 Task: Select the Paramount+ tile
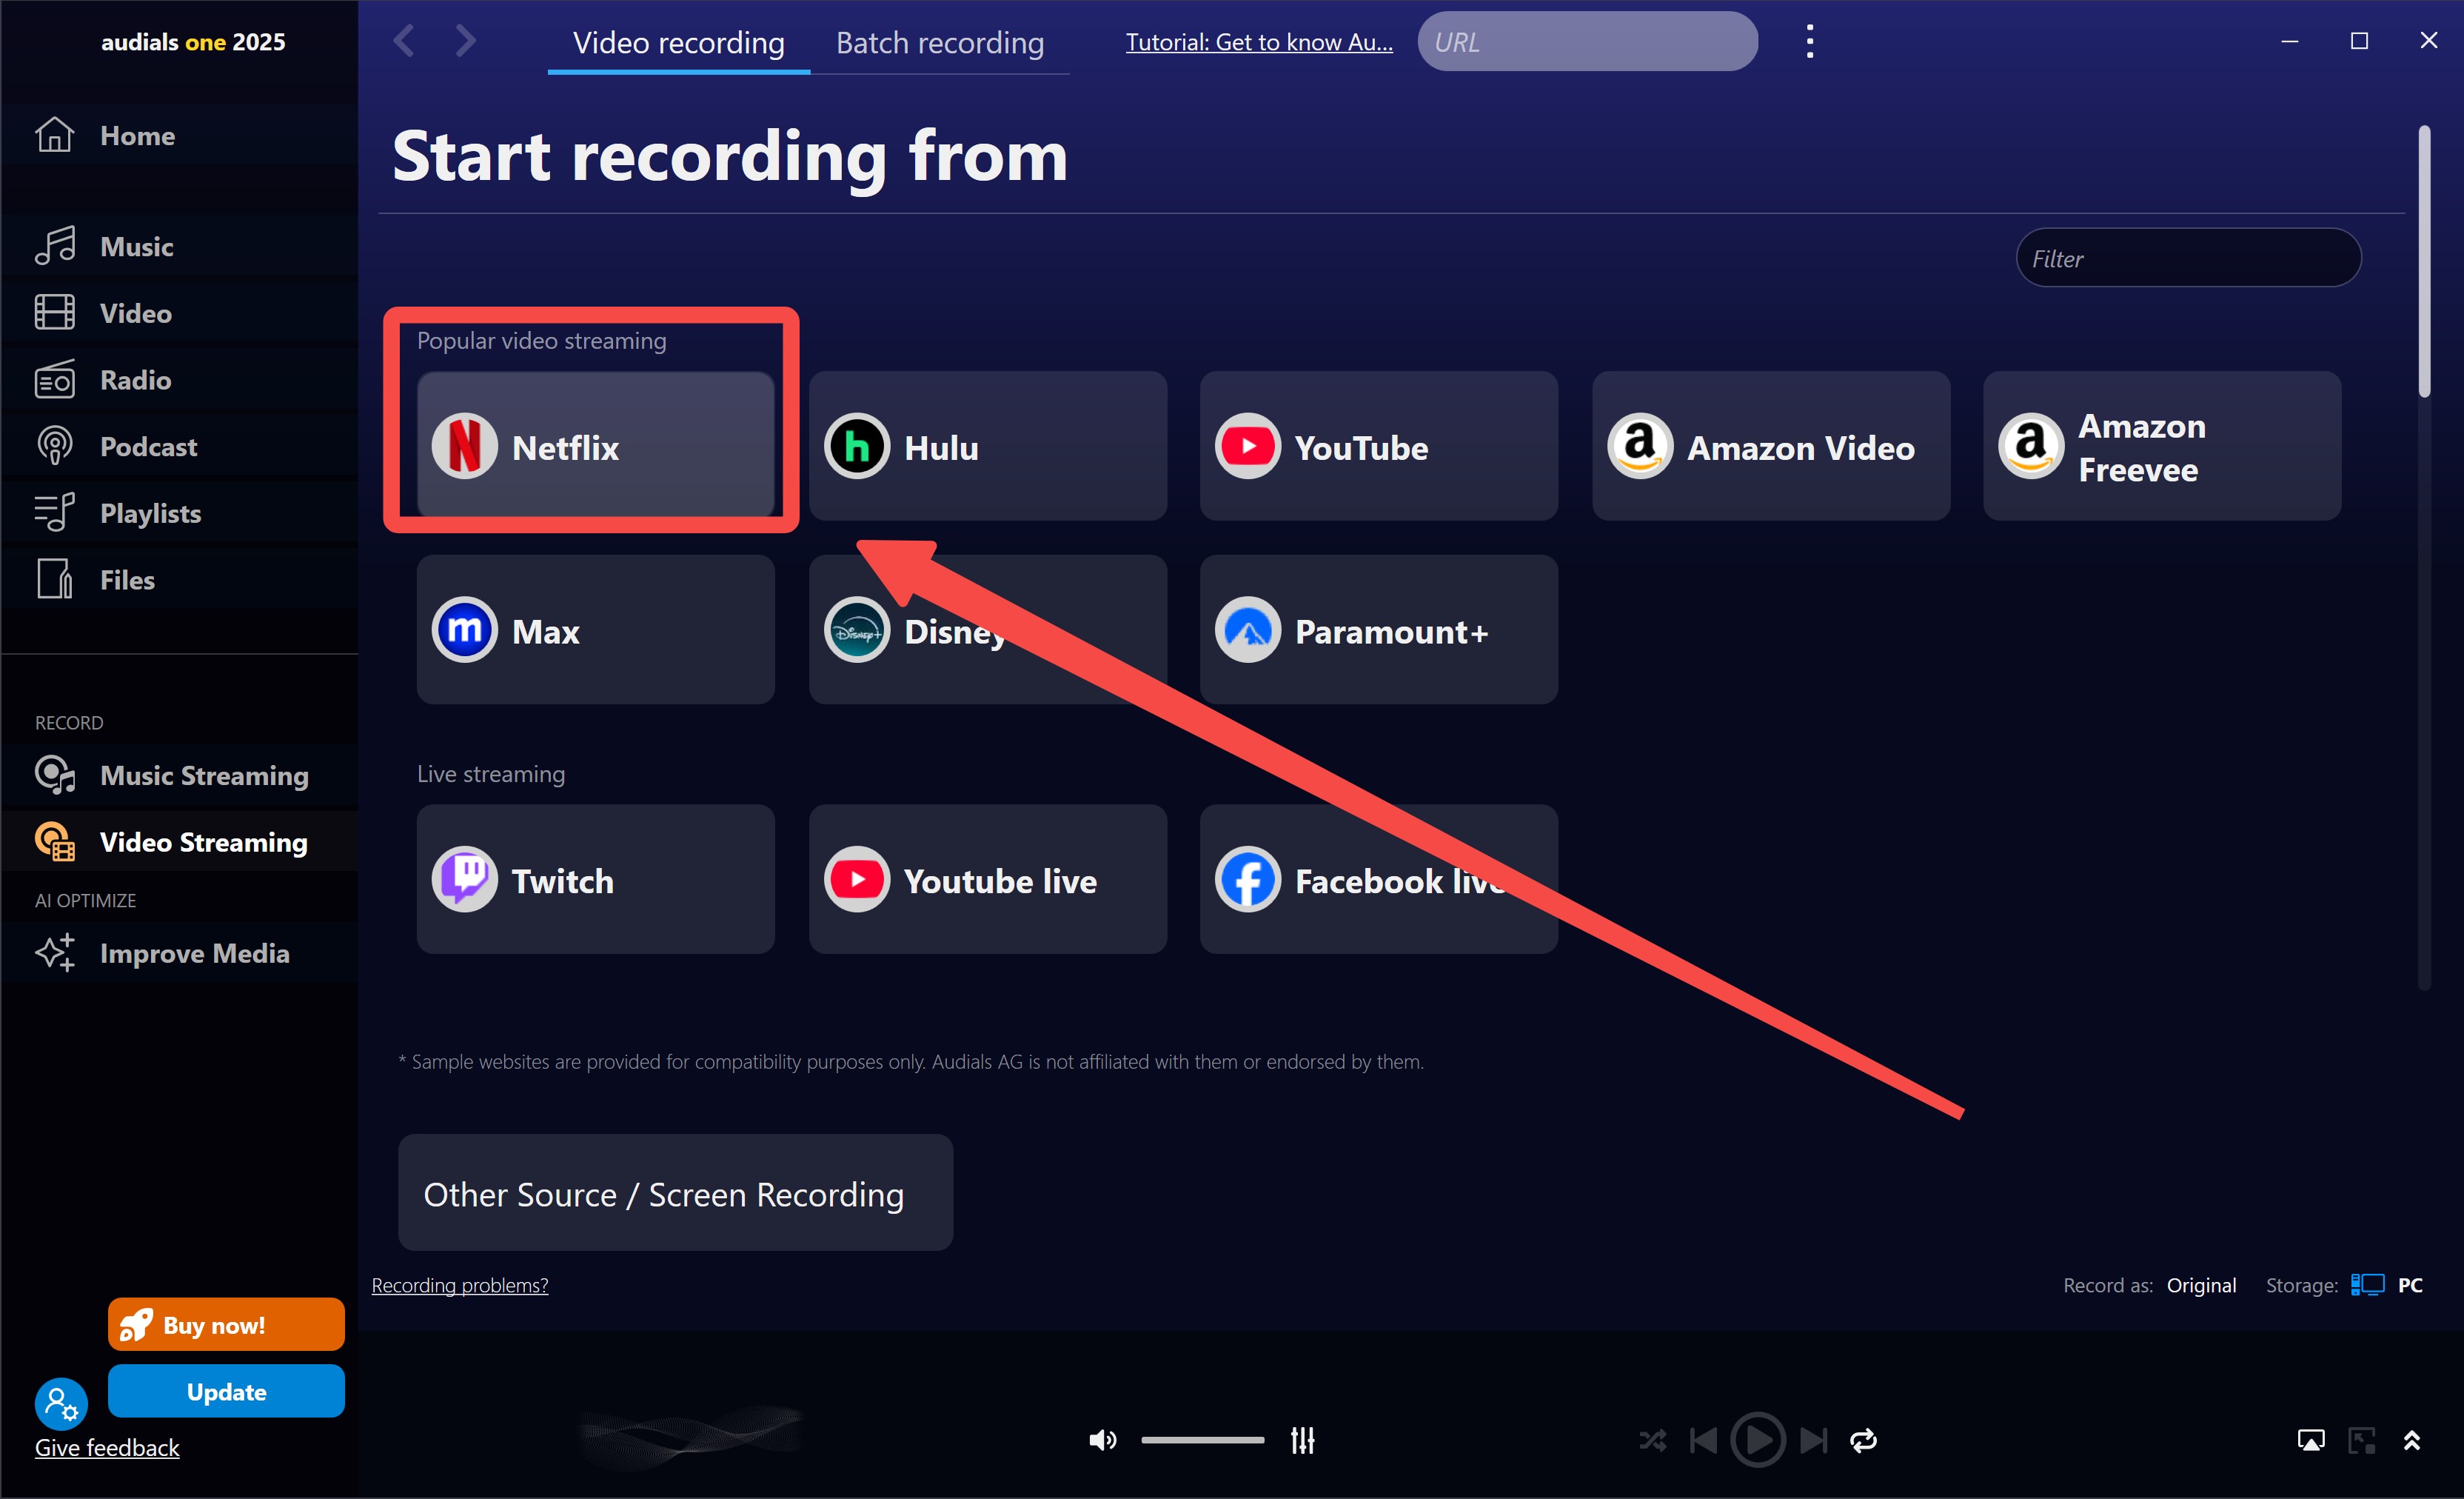1379,630
